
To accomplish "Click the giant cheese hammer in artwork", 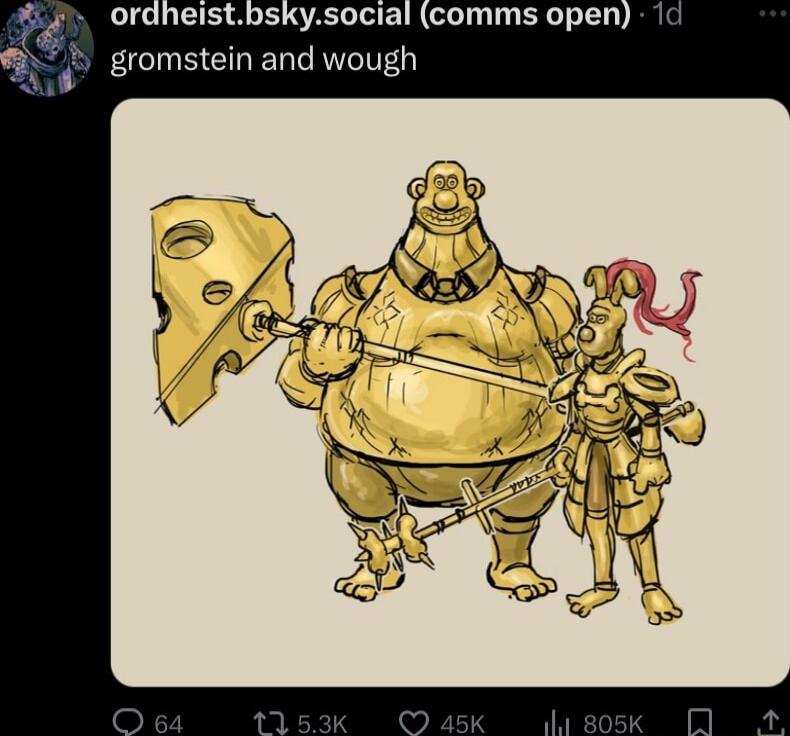I will tap(222, 309).
